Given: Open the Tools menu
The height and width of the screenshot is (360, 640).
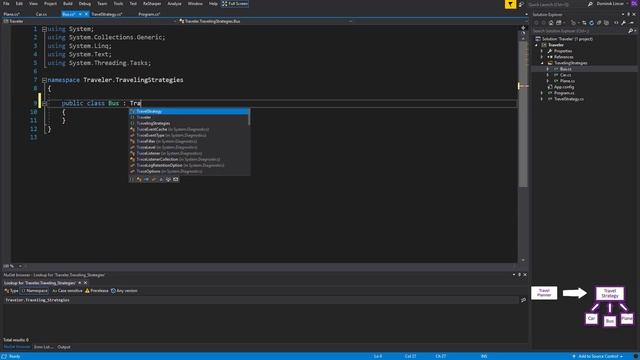Looking at the screenshot, I should (118, 4).
